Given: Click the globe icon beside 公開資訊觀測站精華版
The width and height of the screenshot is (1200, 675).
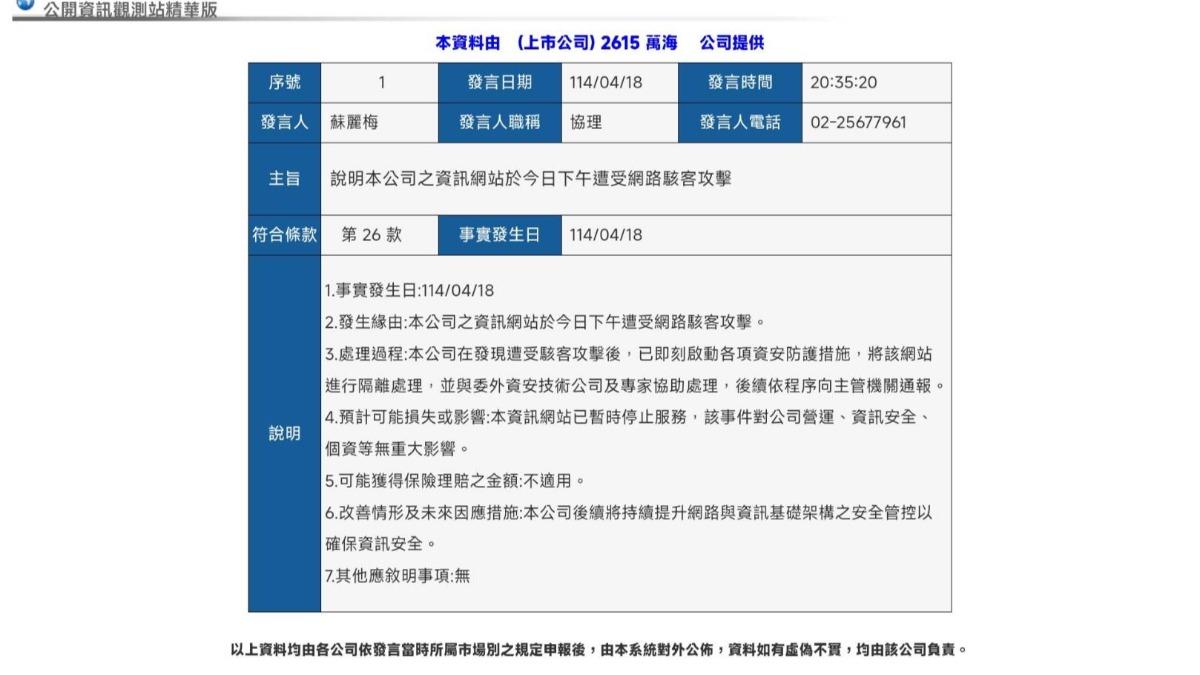Looking at the screenshot, I should [x=24, y=4].
